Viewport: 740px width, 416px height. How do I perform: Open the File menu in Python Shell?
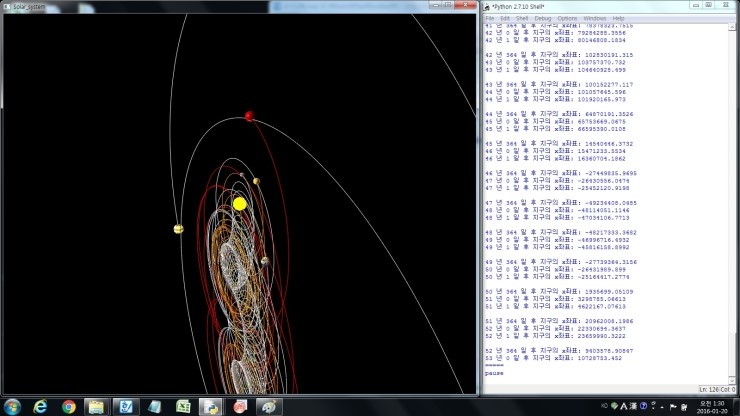490,18
